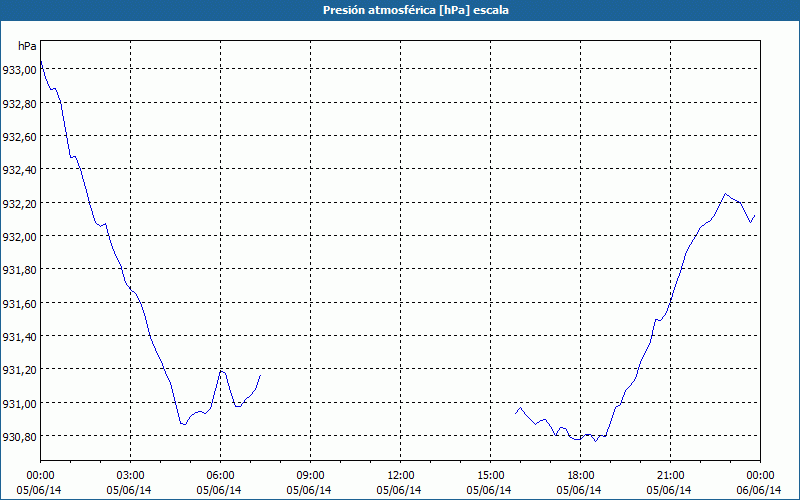
Task: Click the 06/06/14 date label
Action: tap(759, 490)
